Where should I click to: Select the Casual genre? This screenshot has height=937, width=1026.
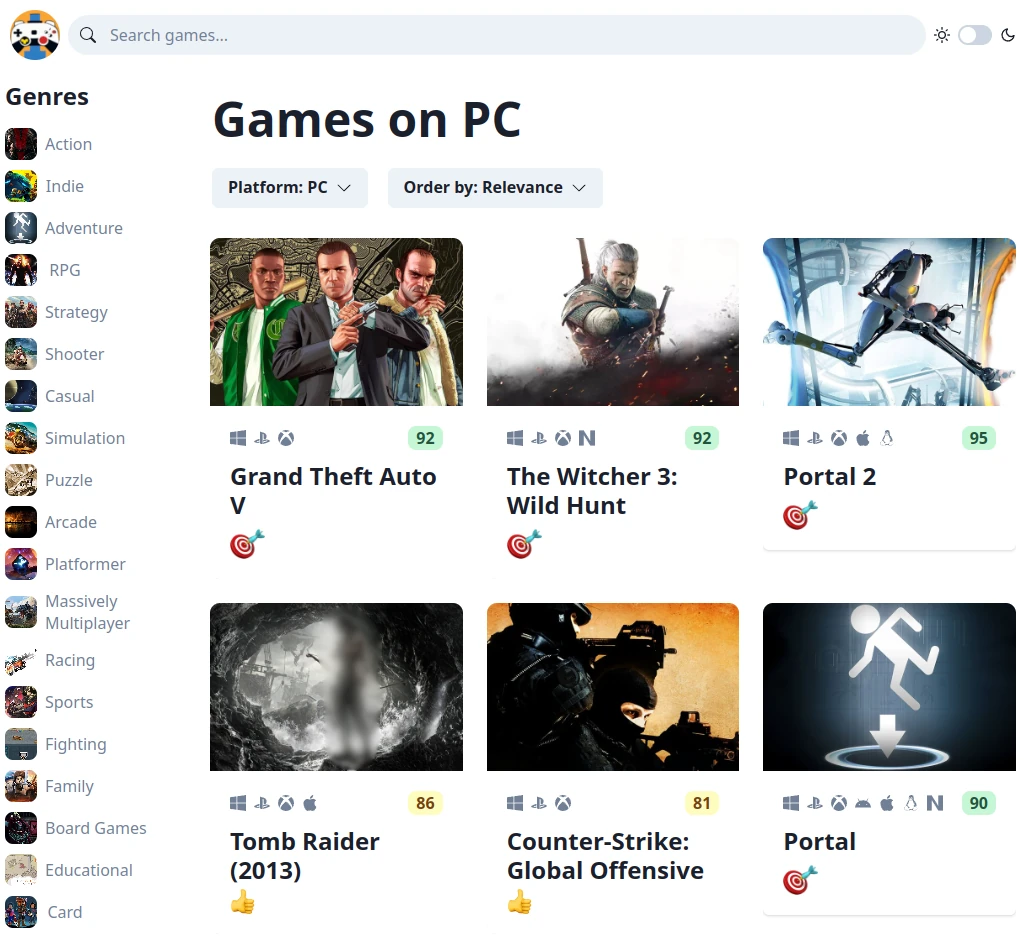(70, 396)
